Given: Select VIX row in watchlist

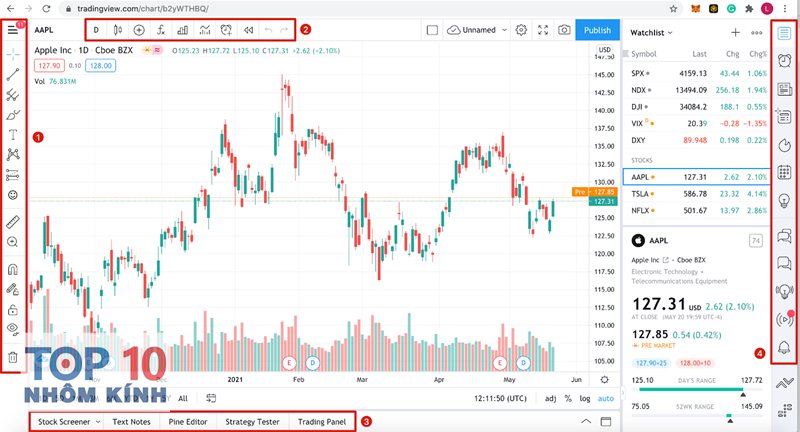Looking at the screenshot, I should click(x=696, y=123).
